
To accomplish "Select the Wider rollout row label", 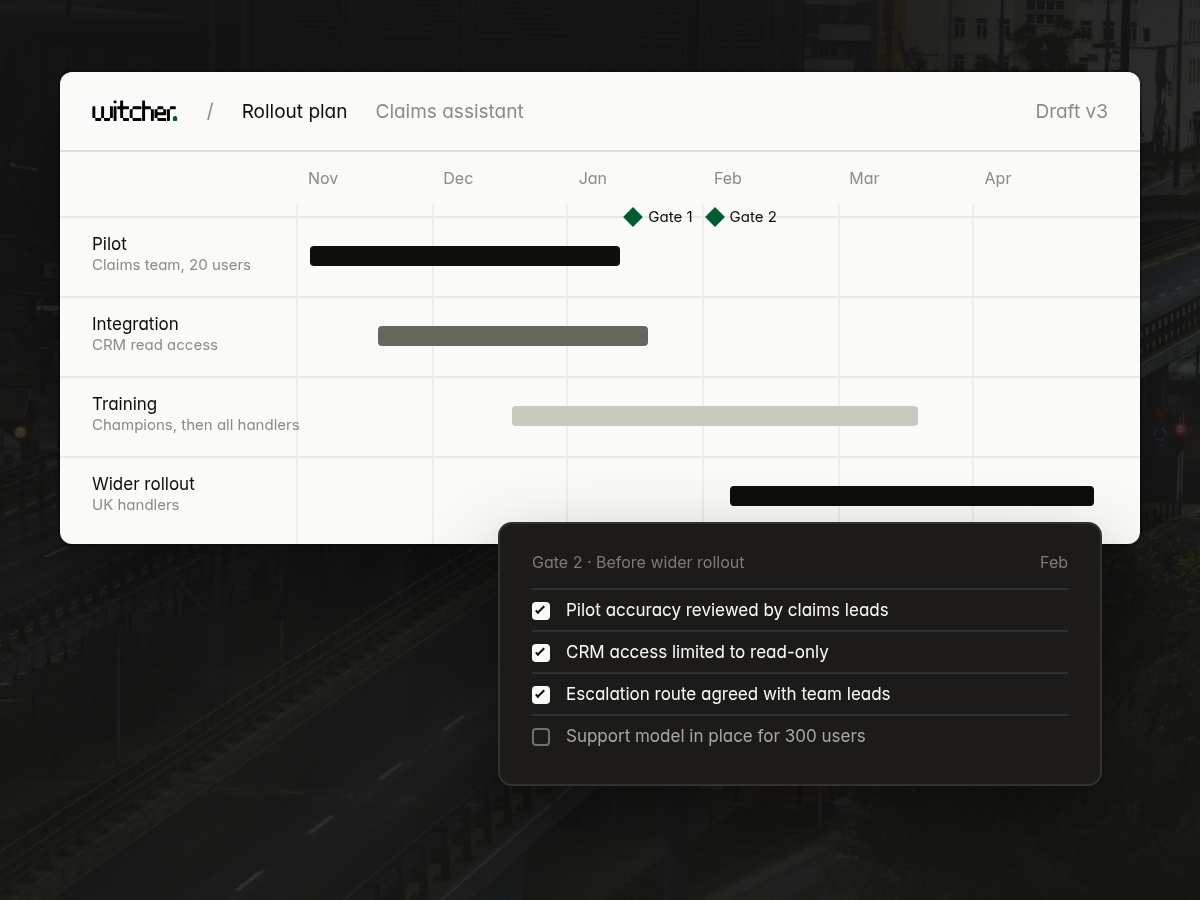I will click(x=143, y=484).
